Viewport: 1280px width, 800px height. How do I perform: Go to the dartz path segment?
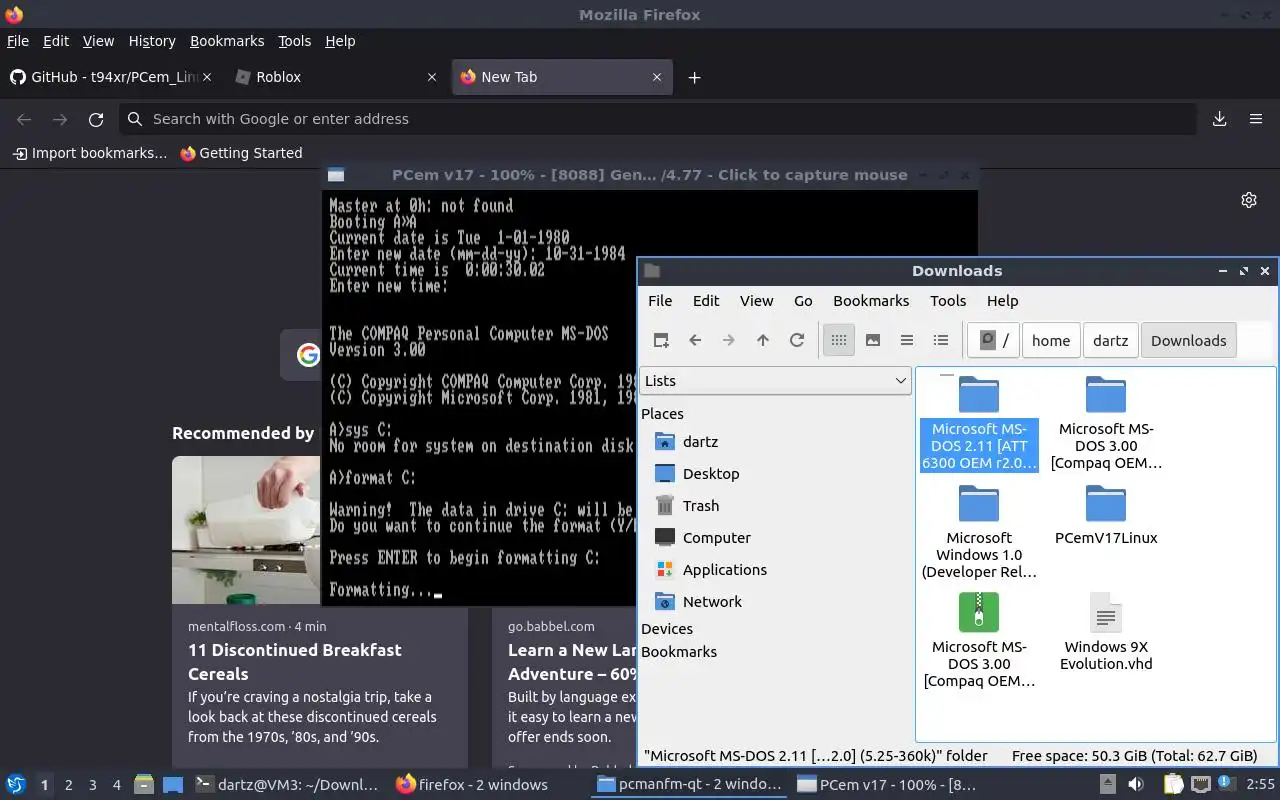(1110, 340)
